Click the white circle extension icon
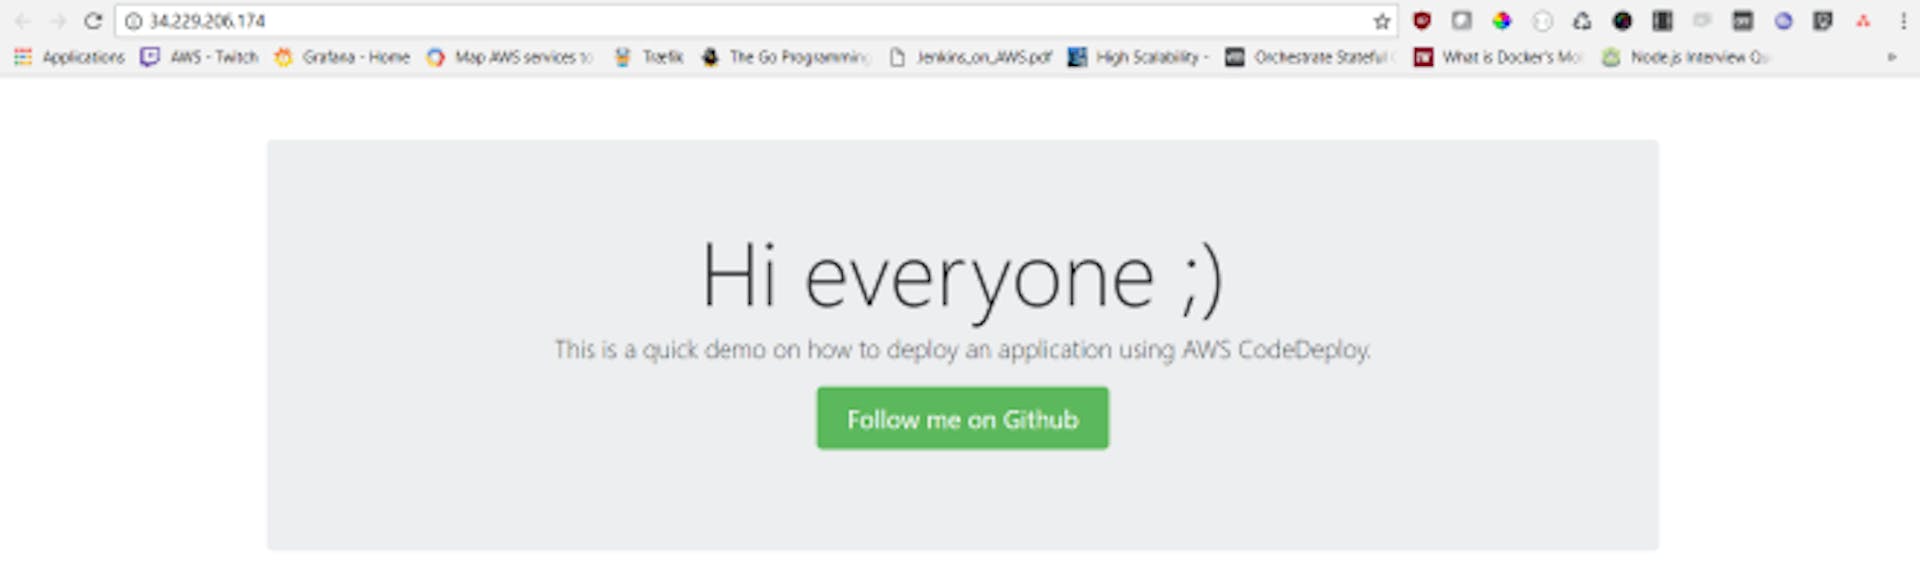Screen dimensions: 1920x582 coord(1542,20)
